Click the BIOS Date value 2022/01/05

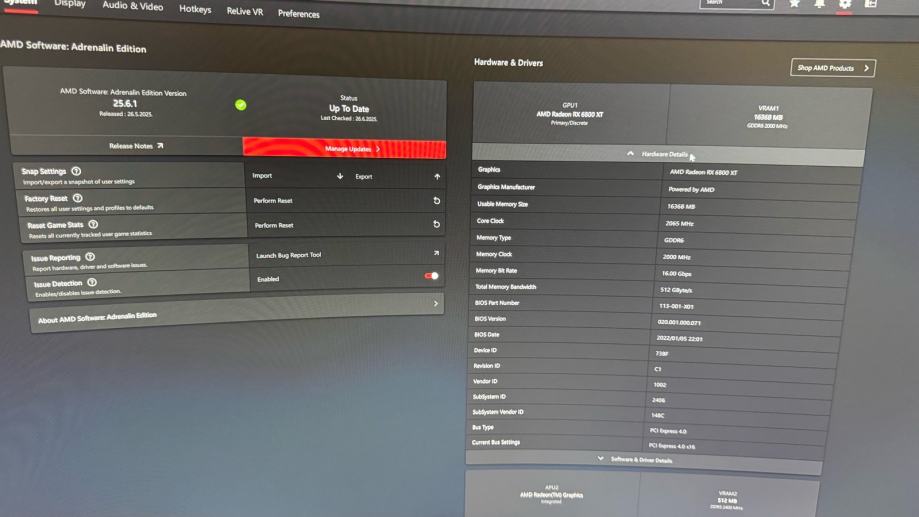(x=680, y=338)
